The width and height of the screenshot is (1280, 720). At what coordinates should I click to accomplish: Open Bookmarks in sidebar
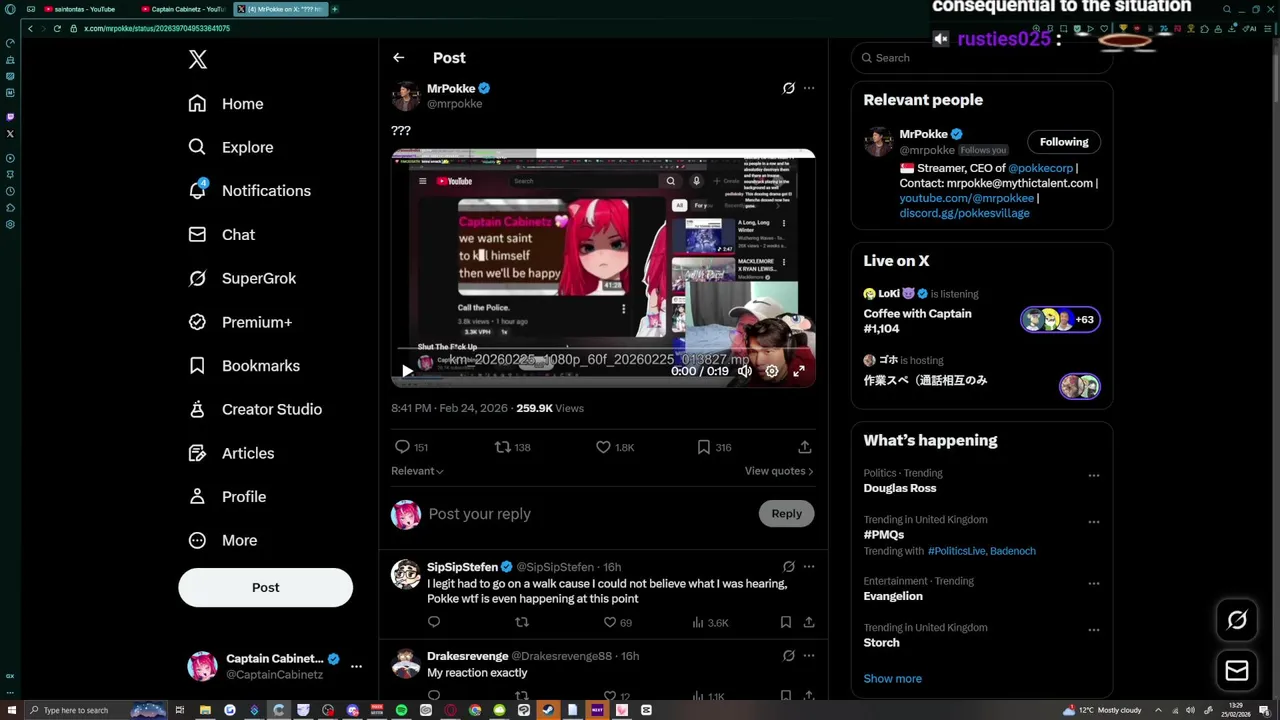pos(244,366)
